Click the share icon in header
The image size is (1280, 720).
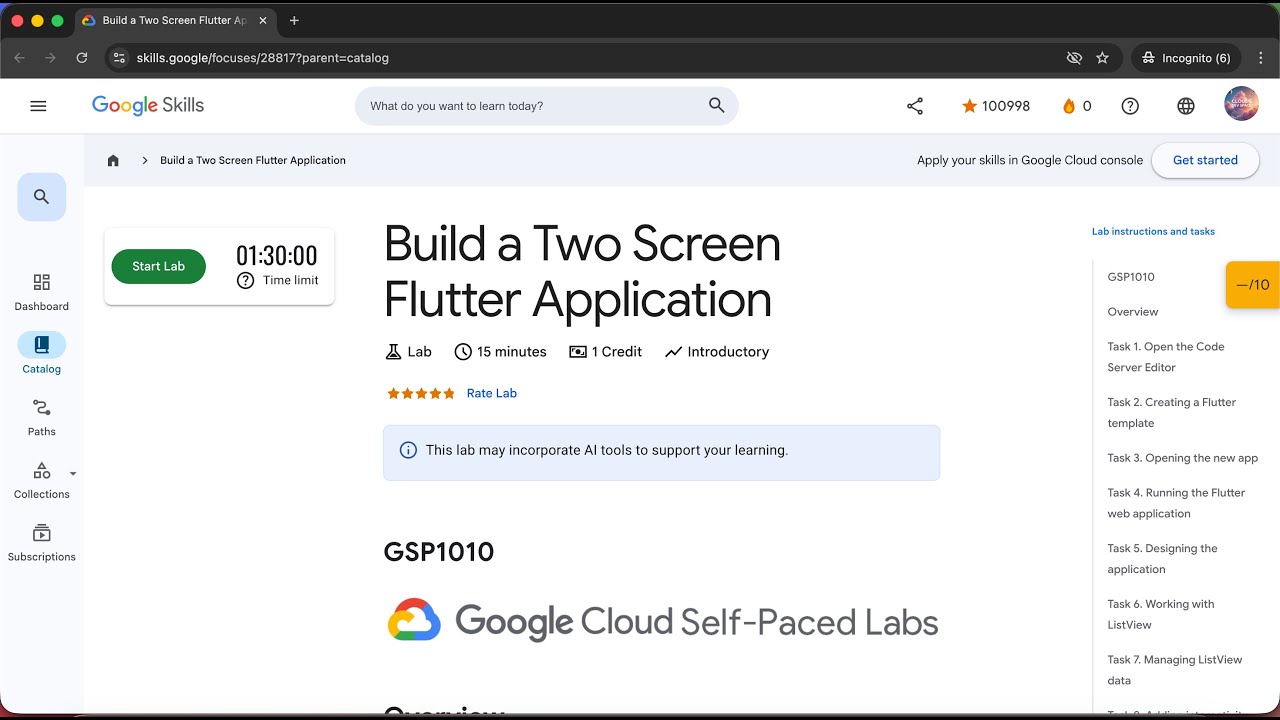pyautogui.click(x=915, y=106)
